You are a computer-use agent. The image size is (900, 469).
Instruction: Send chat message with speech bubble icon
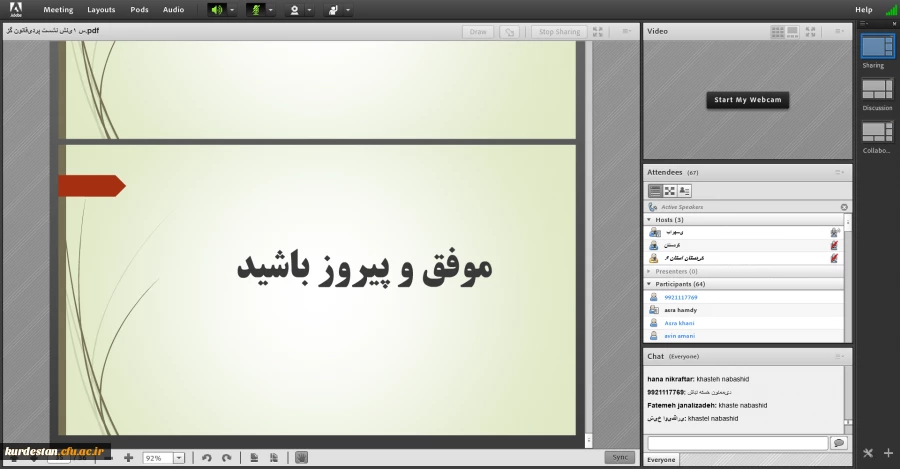[x=838, y=443]
